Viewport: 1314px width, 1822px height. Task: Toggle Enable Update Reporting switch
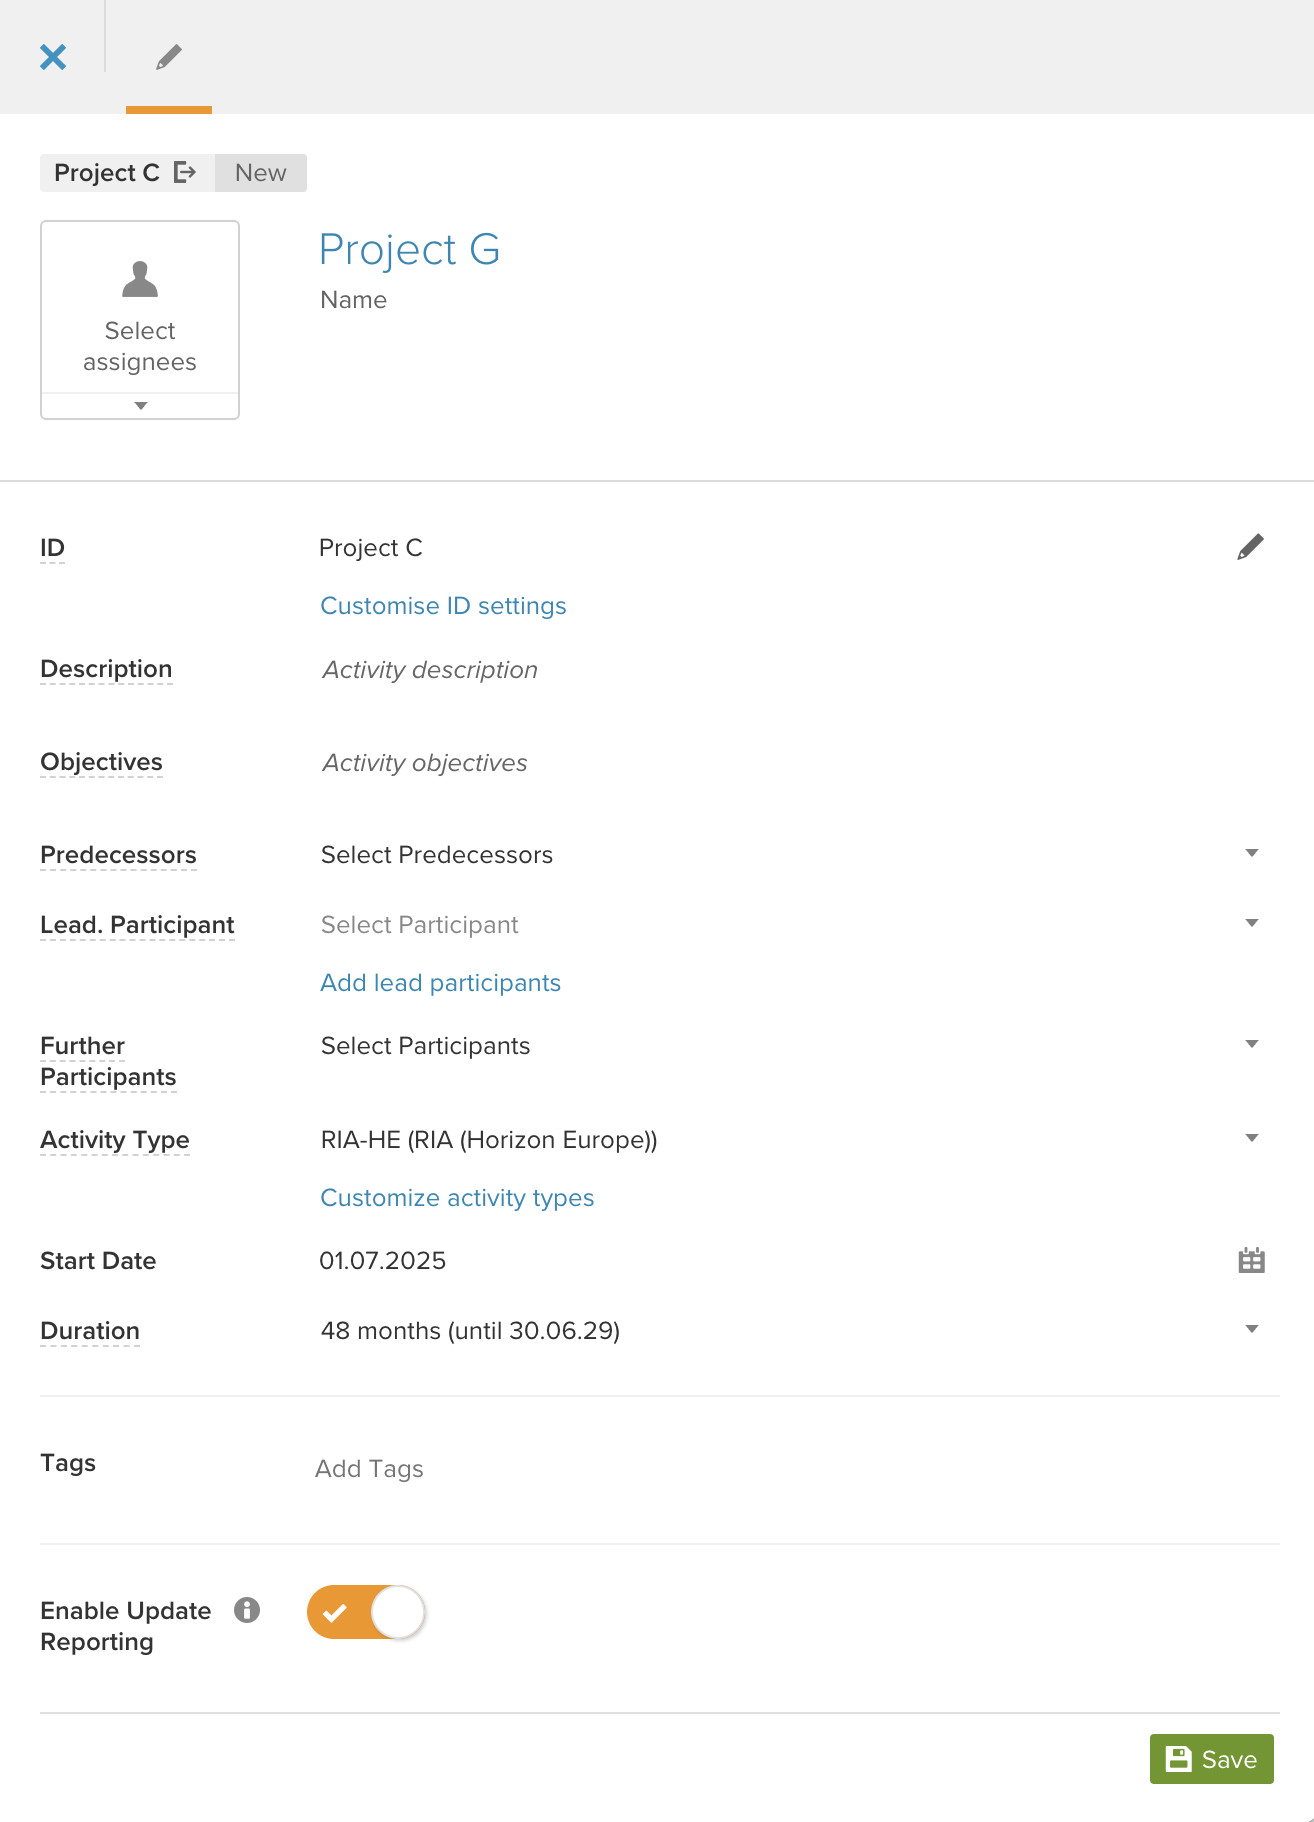pos(366,1612)
